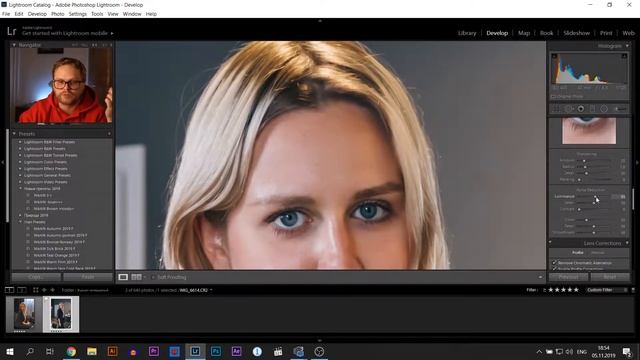Screen dimensions: 640x360
Task: Open Windows taskbar search
Action: coord(30,351)
